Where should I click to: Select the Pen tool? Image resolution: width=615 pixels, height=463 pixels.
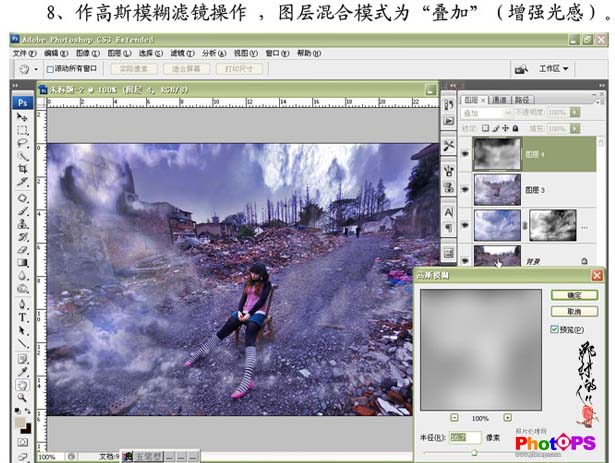point(22,304)
